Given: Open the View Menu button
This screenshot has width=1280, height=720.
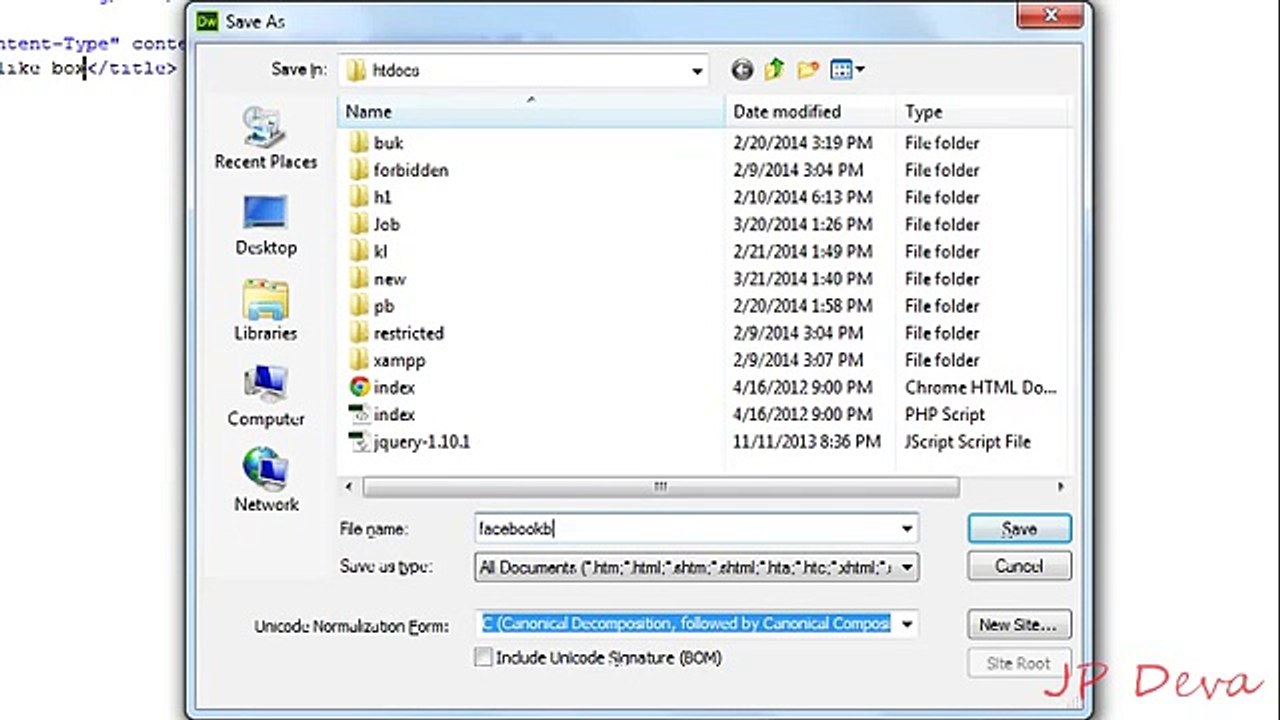Looking at the screenshot, I should click(x=847, y=70).
